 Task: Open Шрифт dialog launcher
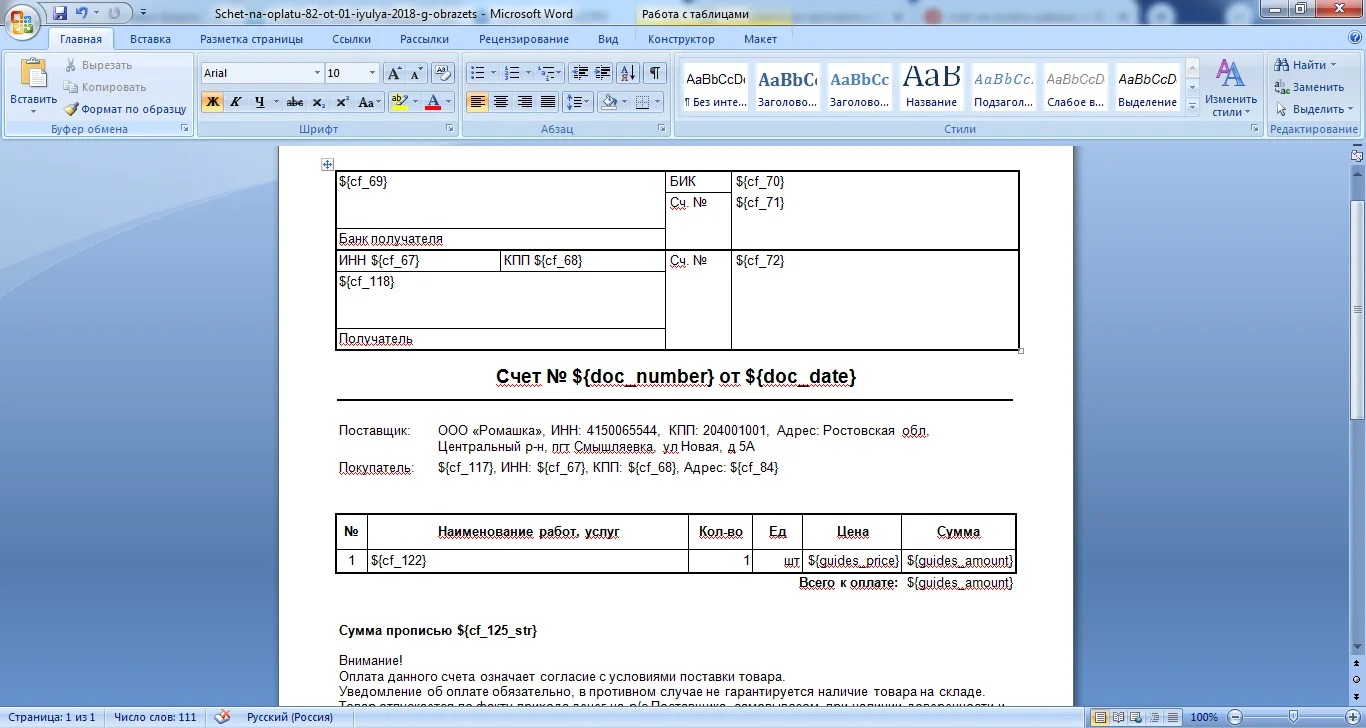pos(450,130)
